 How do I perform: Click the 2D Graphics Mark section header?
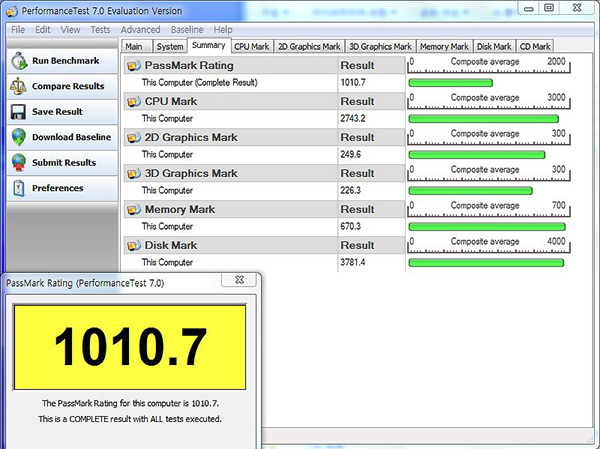(264, 137)
